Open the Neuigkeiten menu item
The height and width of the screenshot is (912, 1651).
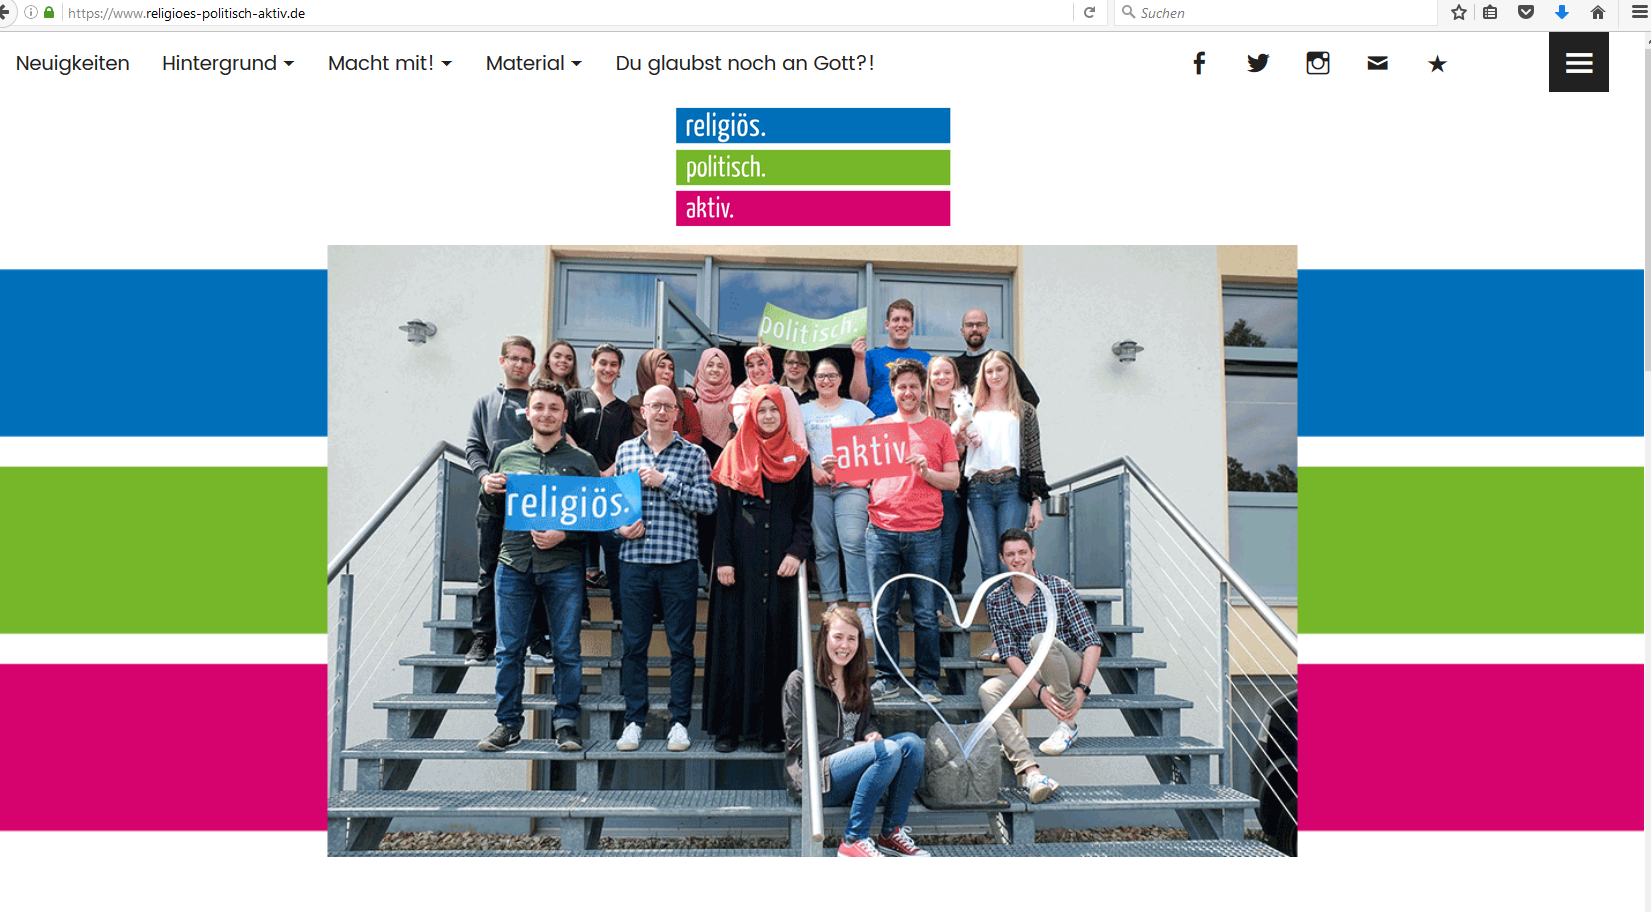pos(73,63)
